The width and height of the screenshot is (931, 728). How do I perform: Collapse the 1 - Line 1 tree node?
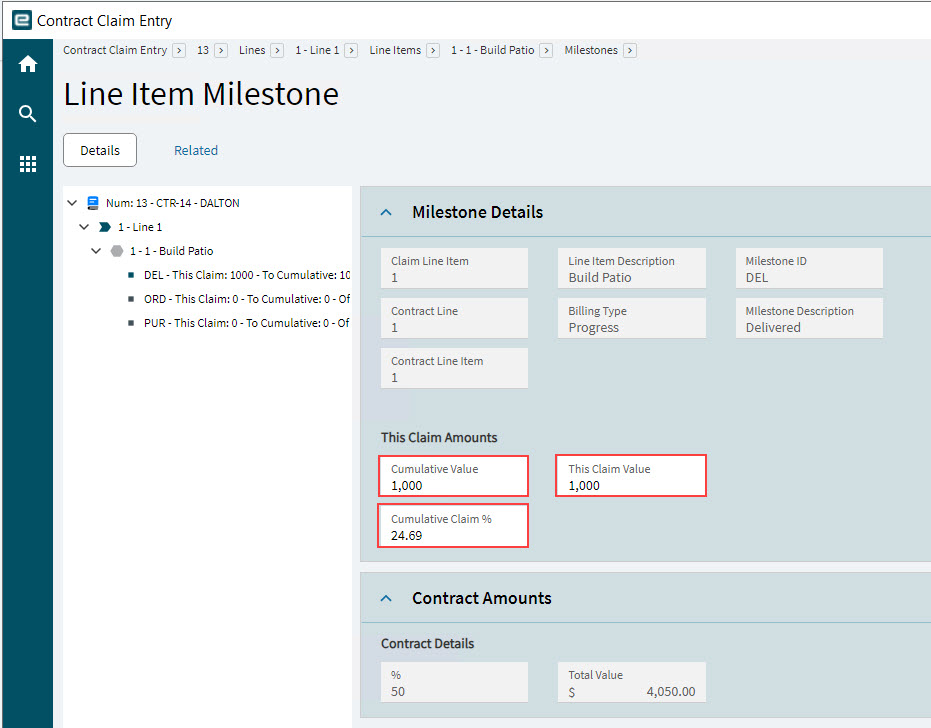click(x=84, y=227)
